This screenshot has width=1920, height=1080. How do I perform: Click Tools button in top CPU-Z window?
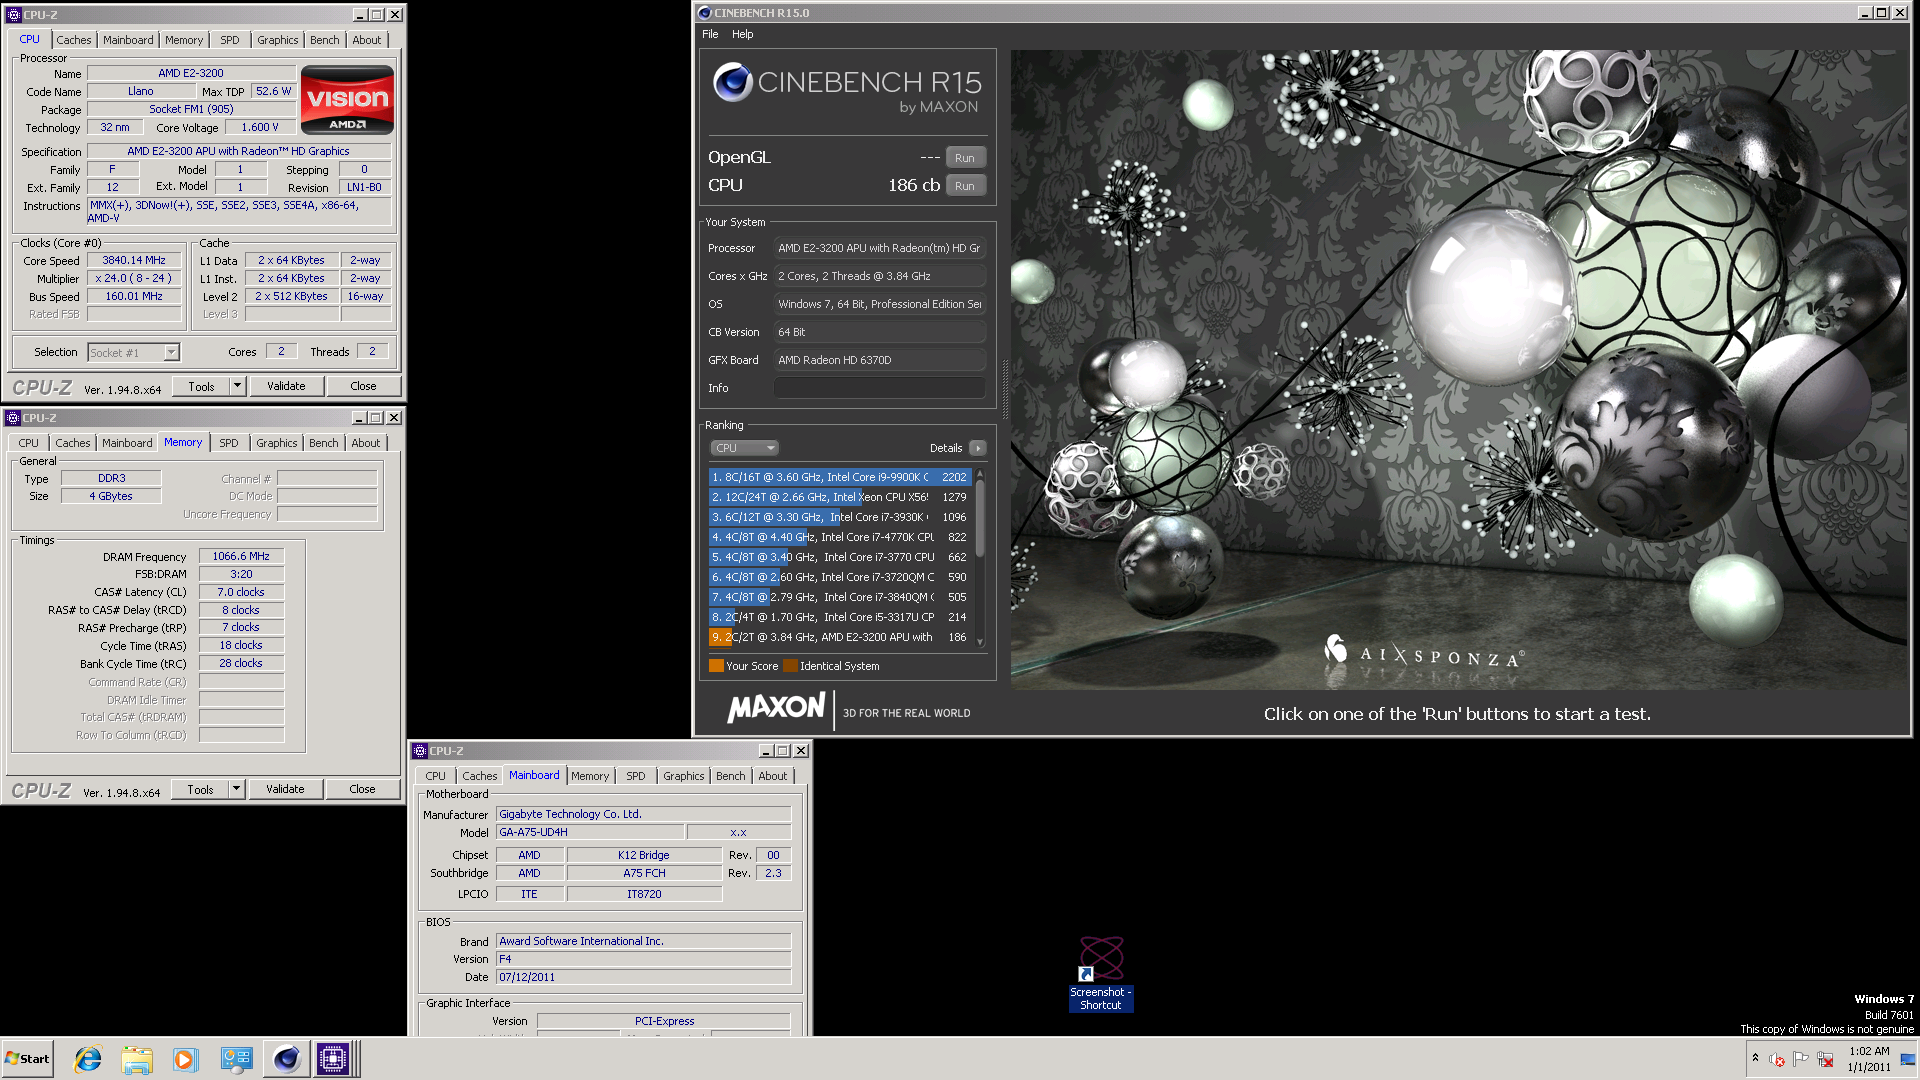click(201, 386)
